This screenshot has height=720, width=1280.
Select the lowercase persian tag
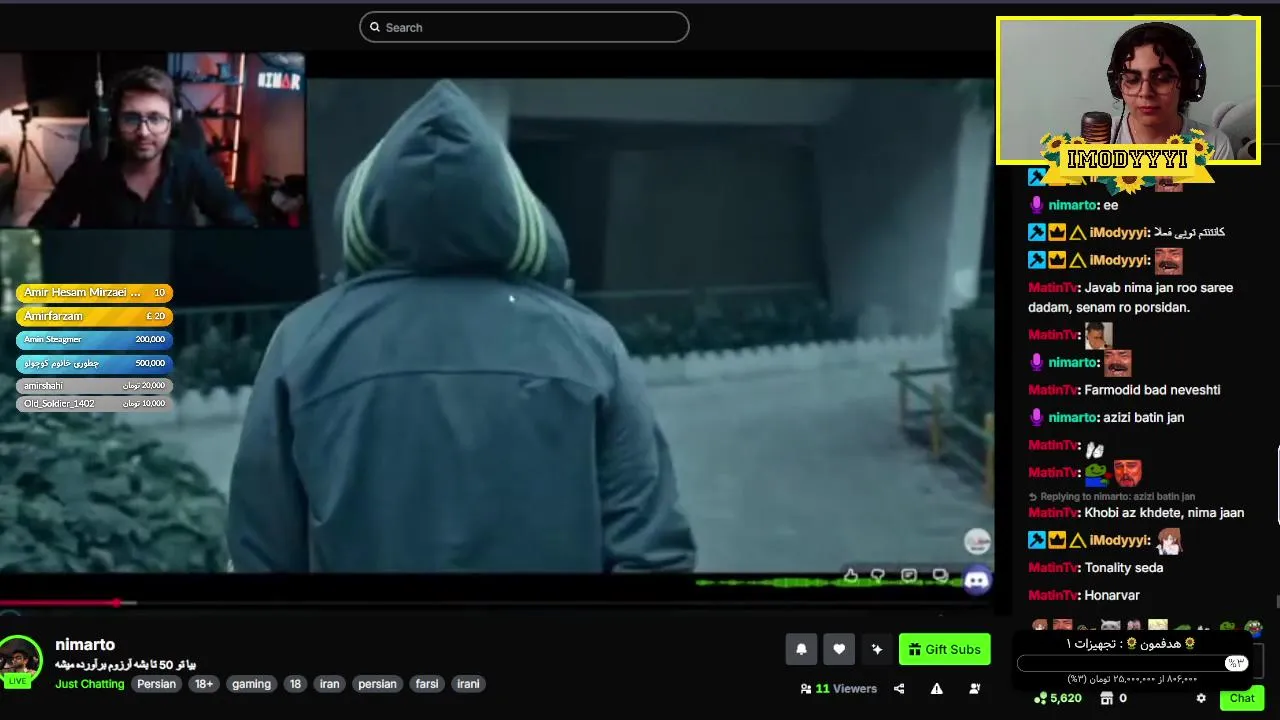click(377, 684)
